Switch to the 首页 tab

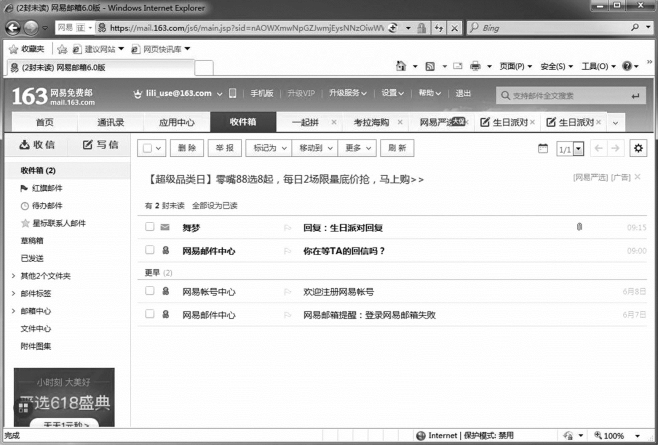pyautogui.click(x=44, y=122)
